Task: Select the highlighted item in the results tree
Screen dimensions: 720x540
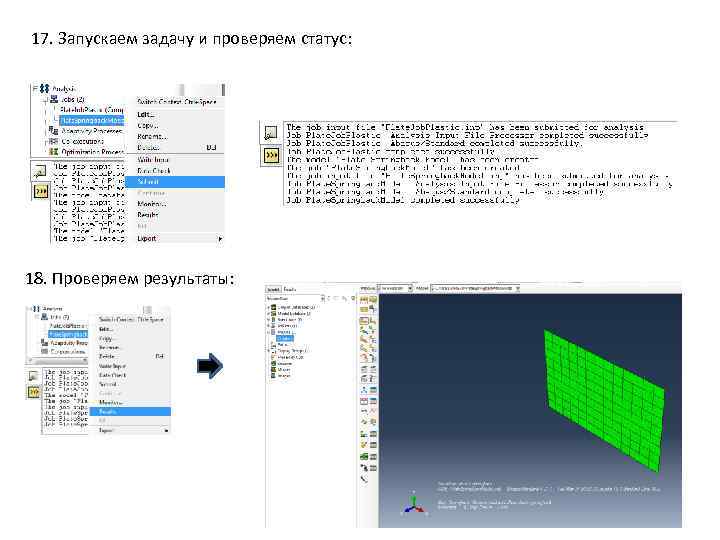Action: coord(285,338)
